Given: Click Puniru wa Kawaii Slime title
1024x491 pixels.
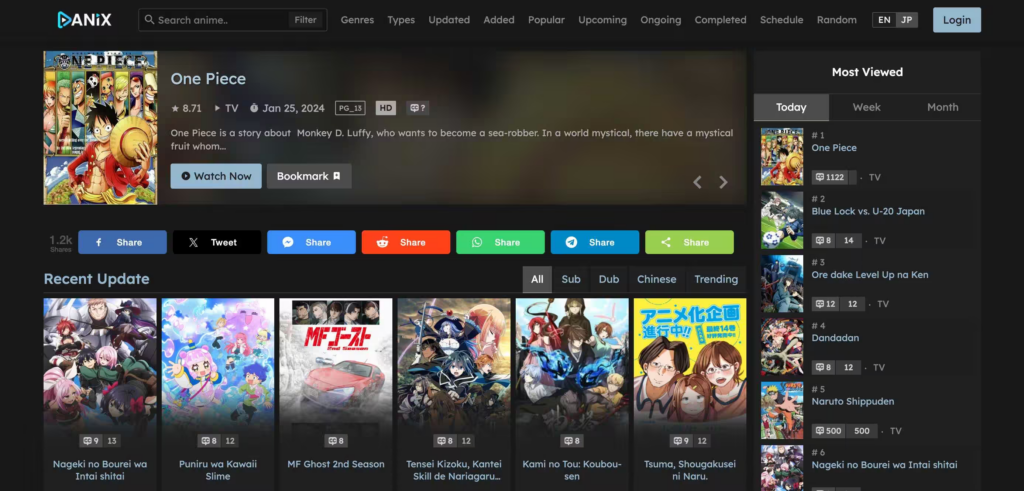Looking at the screenshot, I should [218, 470].
